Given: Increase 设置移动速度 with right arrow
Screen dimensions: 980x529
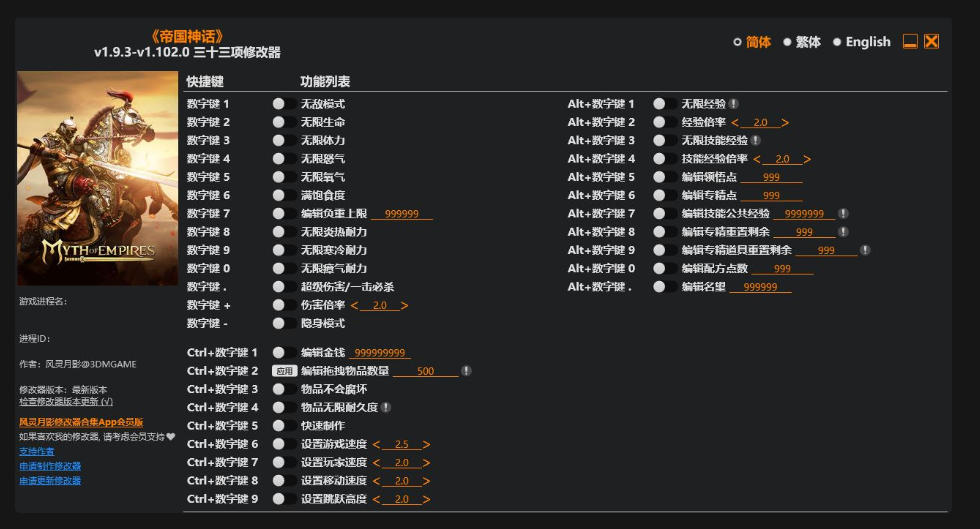Looking at the screenshot, I should pos(426,481).
